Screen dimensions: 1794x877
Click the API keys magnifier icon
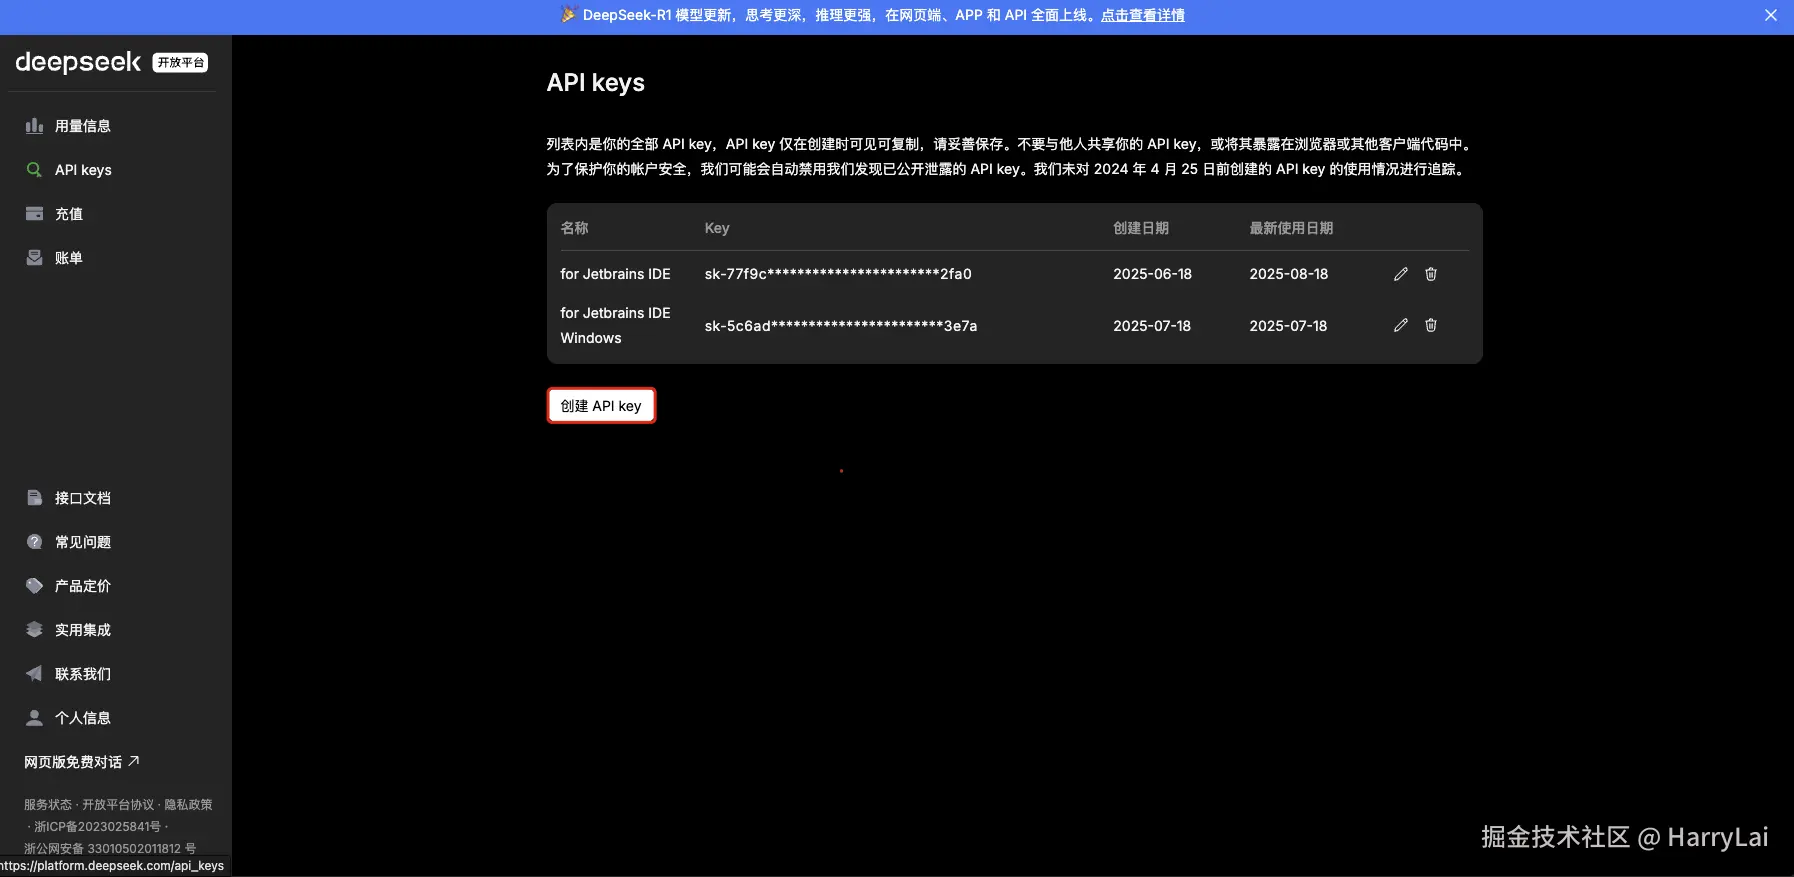[x=34, y=170]
